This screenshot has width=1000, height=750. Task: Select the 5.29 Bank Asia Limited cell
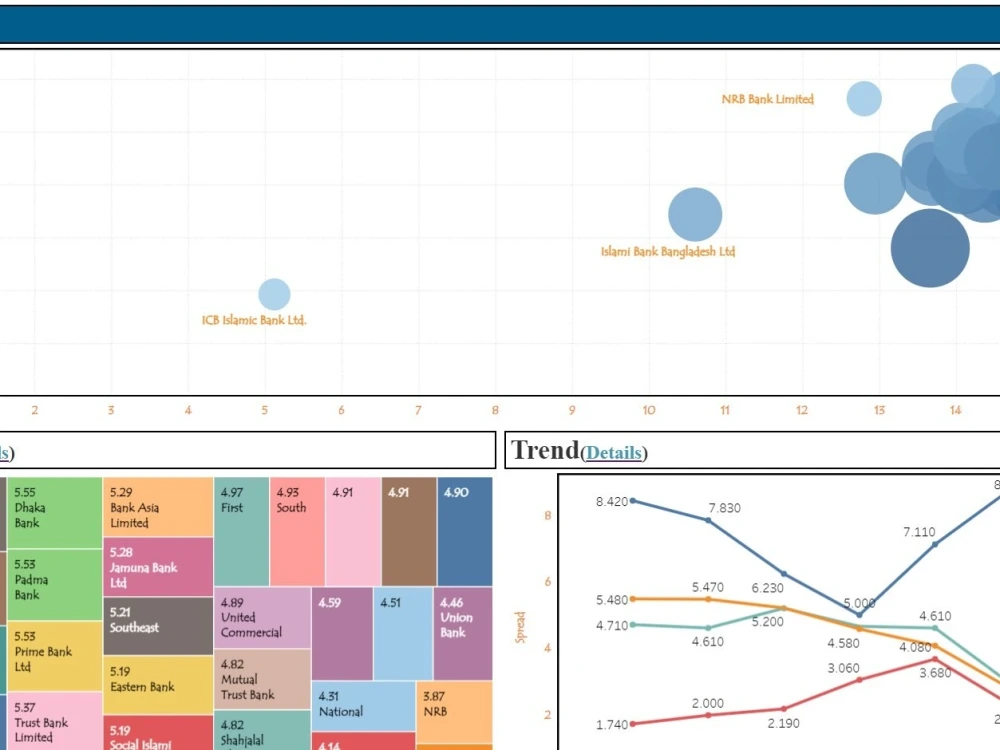(158, 506)
